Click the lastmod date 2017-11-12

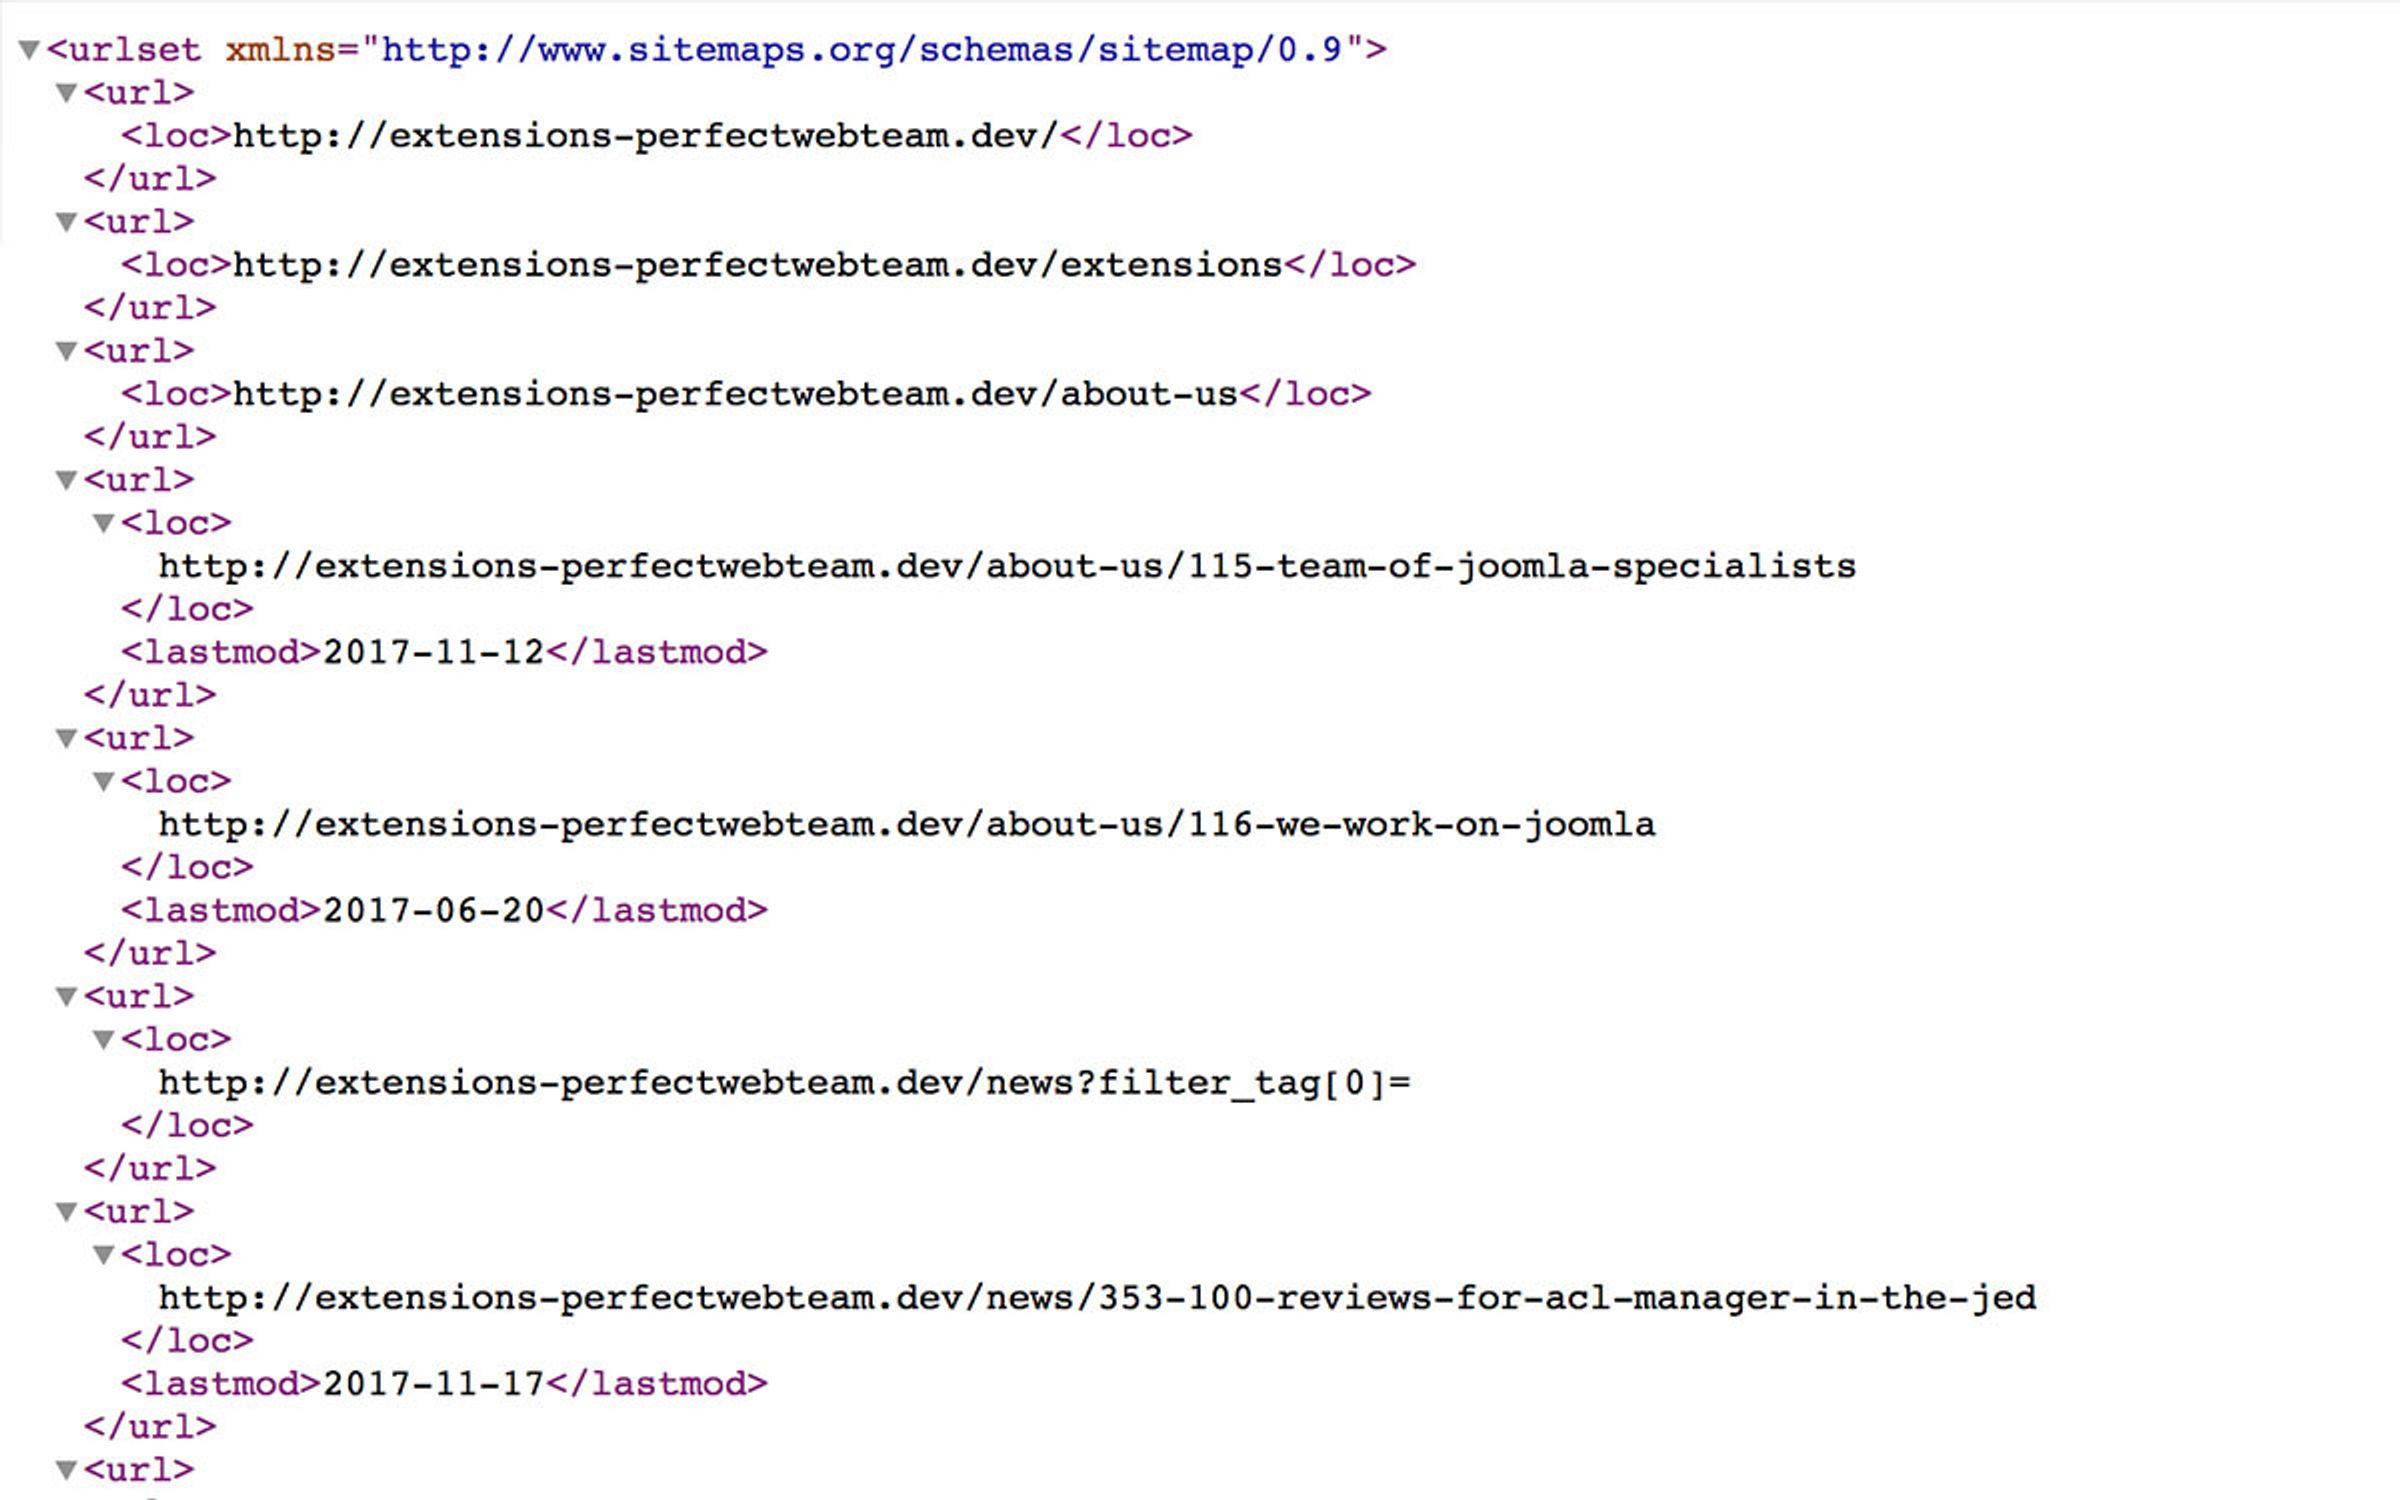[433, 653]
